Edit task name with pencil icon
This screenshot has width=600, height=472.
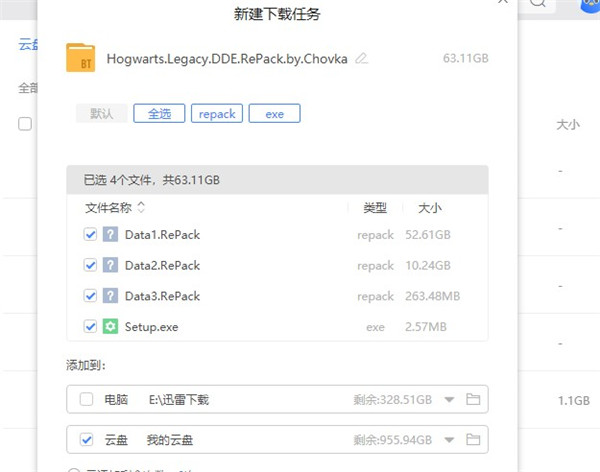coord(361,59)
